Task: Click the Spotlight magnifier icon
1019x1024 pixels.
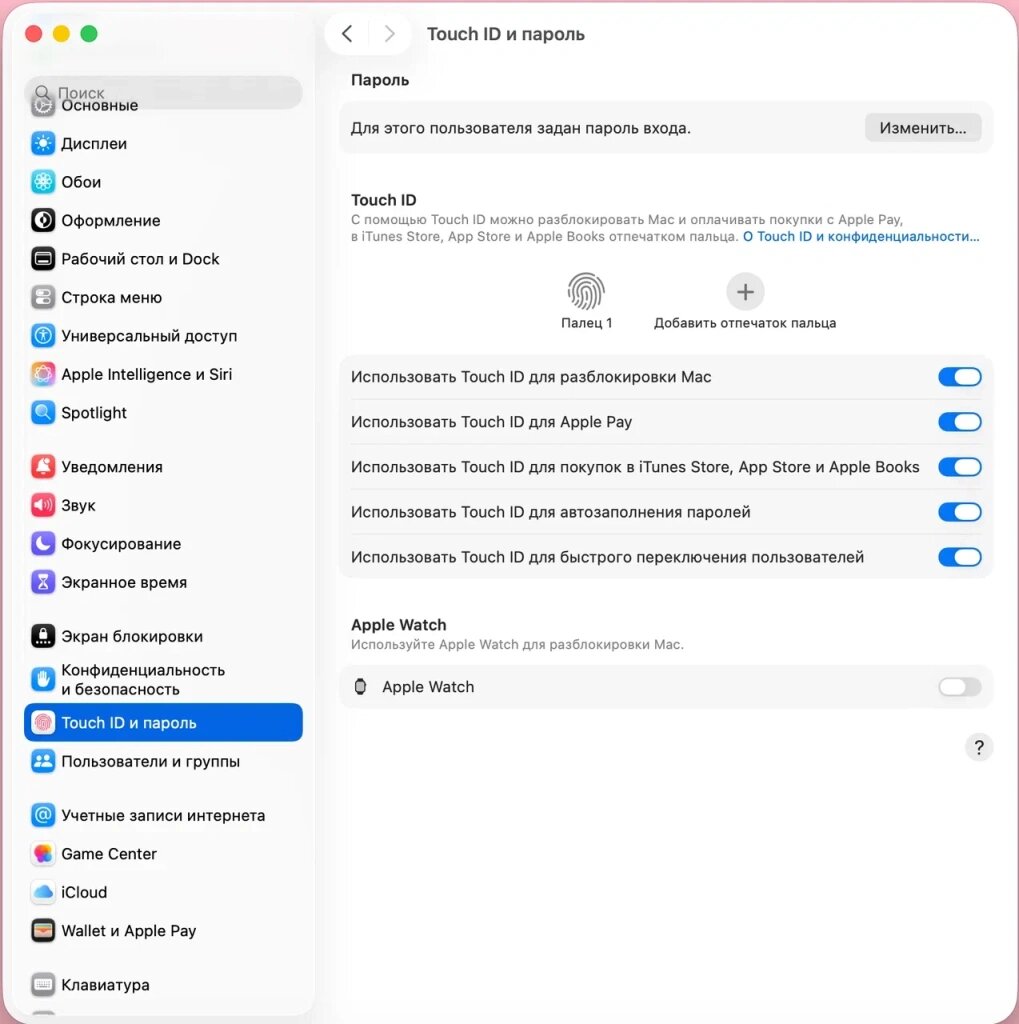Action: pos(43,413)
